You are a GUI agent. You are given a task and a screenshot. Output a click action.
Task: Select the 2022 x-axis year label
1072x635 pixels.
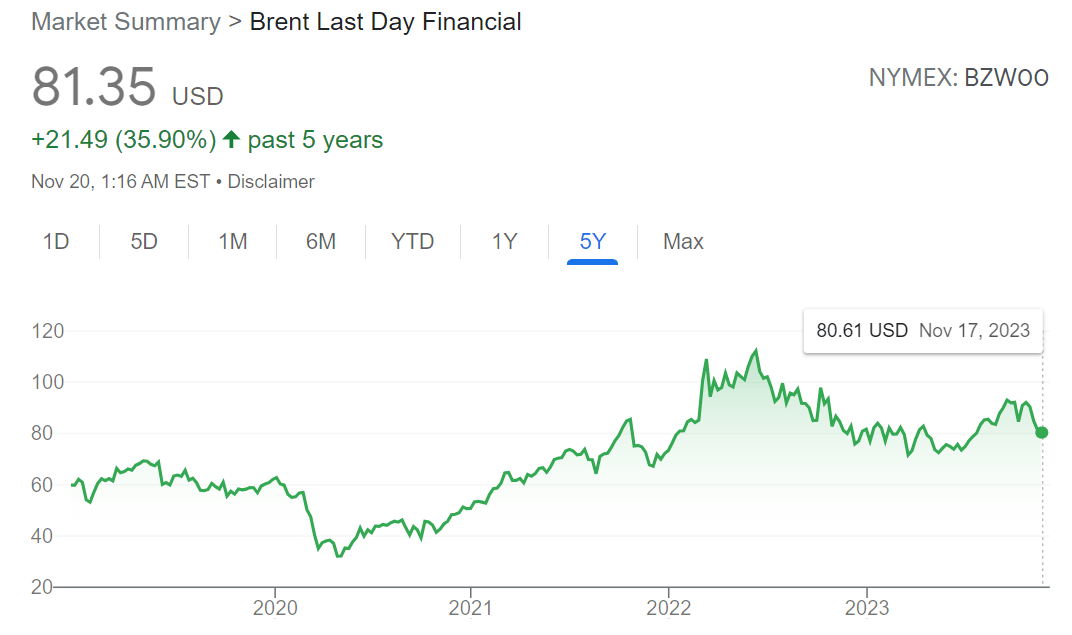click(x=668, y=608)
